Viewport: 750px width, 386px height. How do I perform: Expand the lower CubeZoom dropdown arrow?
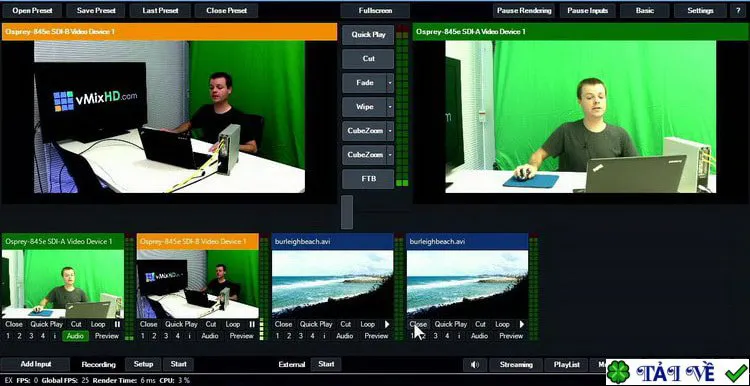tap(390, 154)
